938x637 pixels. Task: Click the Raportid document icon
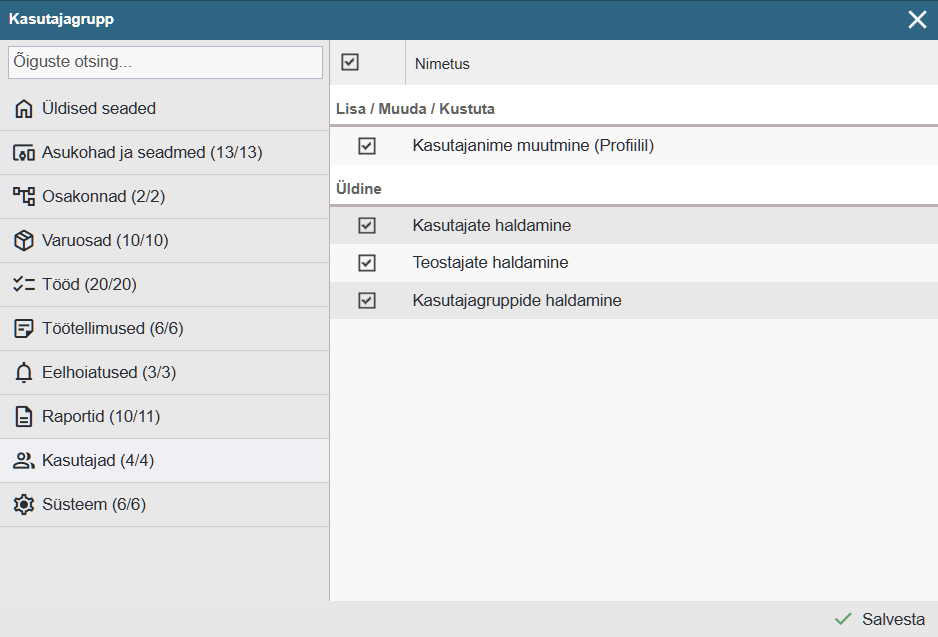pos(24,417)
